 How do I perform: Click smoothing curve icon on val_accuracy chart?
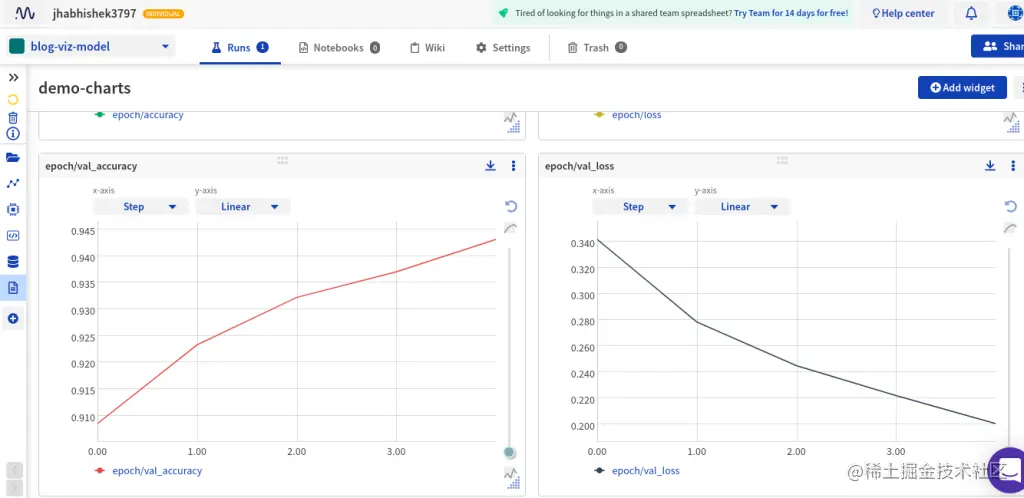(511, 228)
